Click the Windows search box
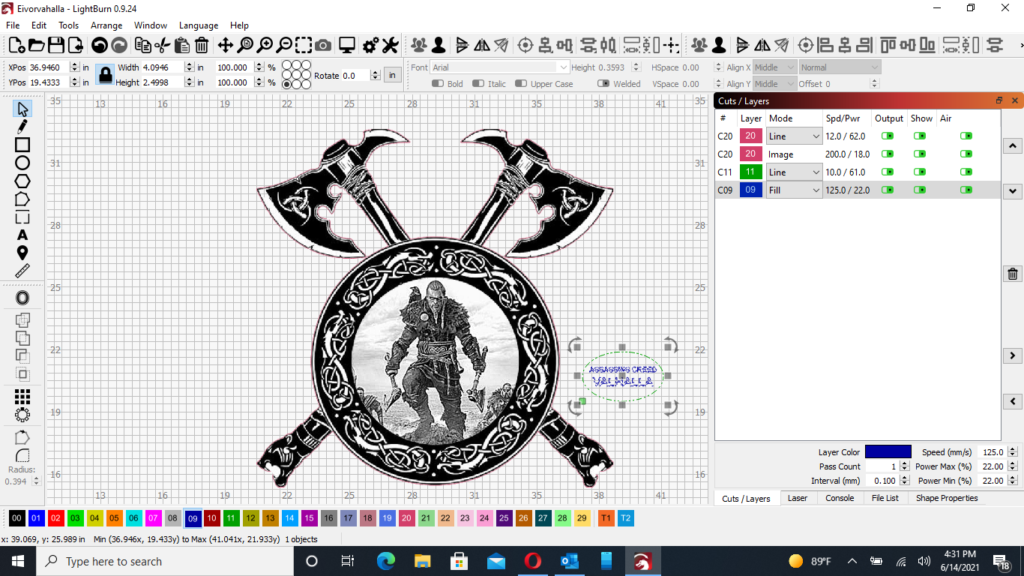The height and width of the screenshot is (576, 1024). (x=165, y=562)
